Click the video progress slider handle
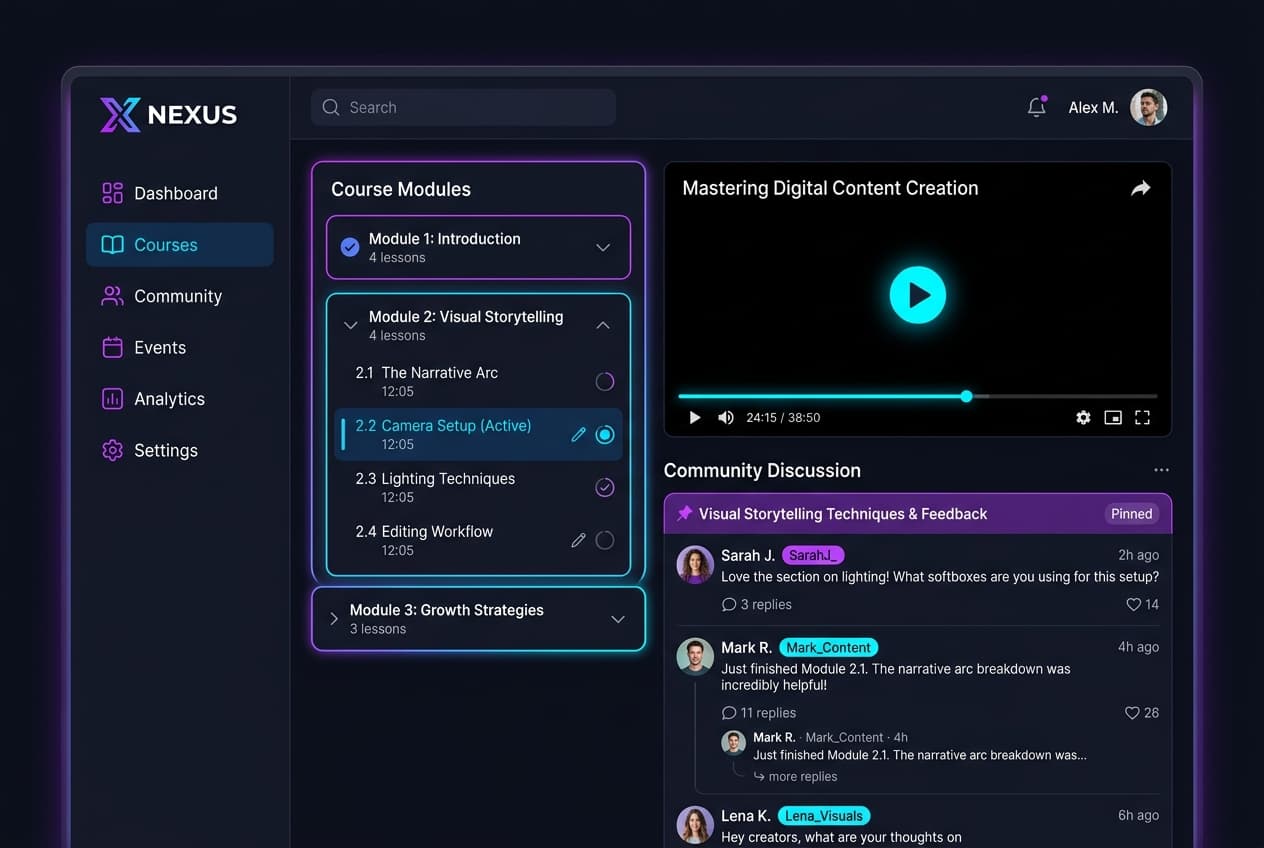 [966, 396]
